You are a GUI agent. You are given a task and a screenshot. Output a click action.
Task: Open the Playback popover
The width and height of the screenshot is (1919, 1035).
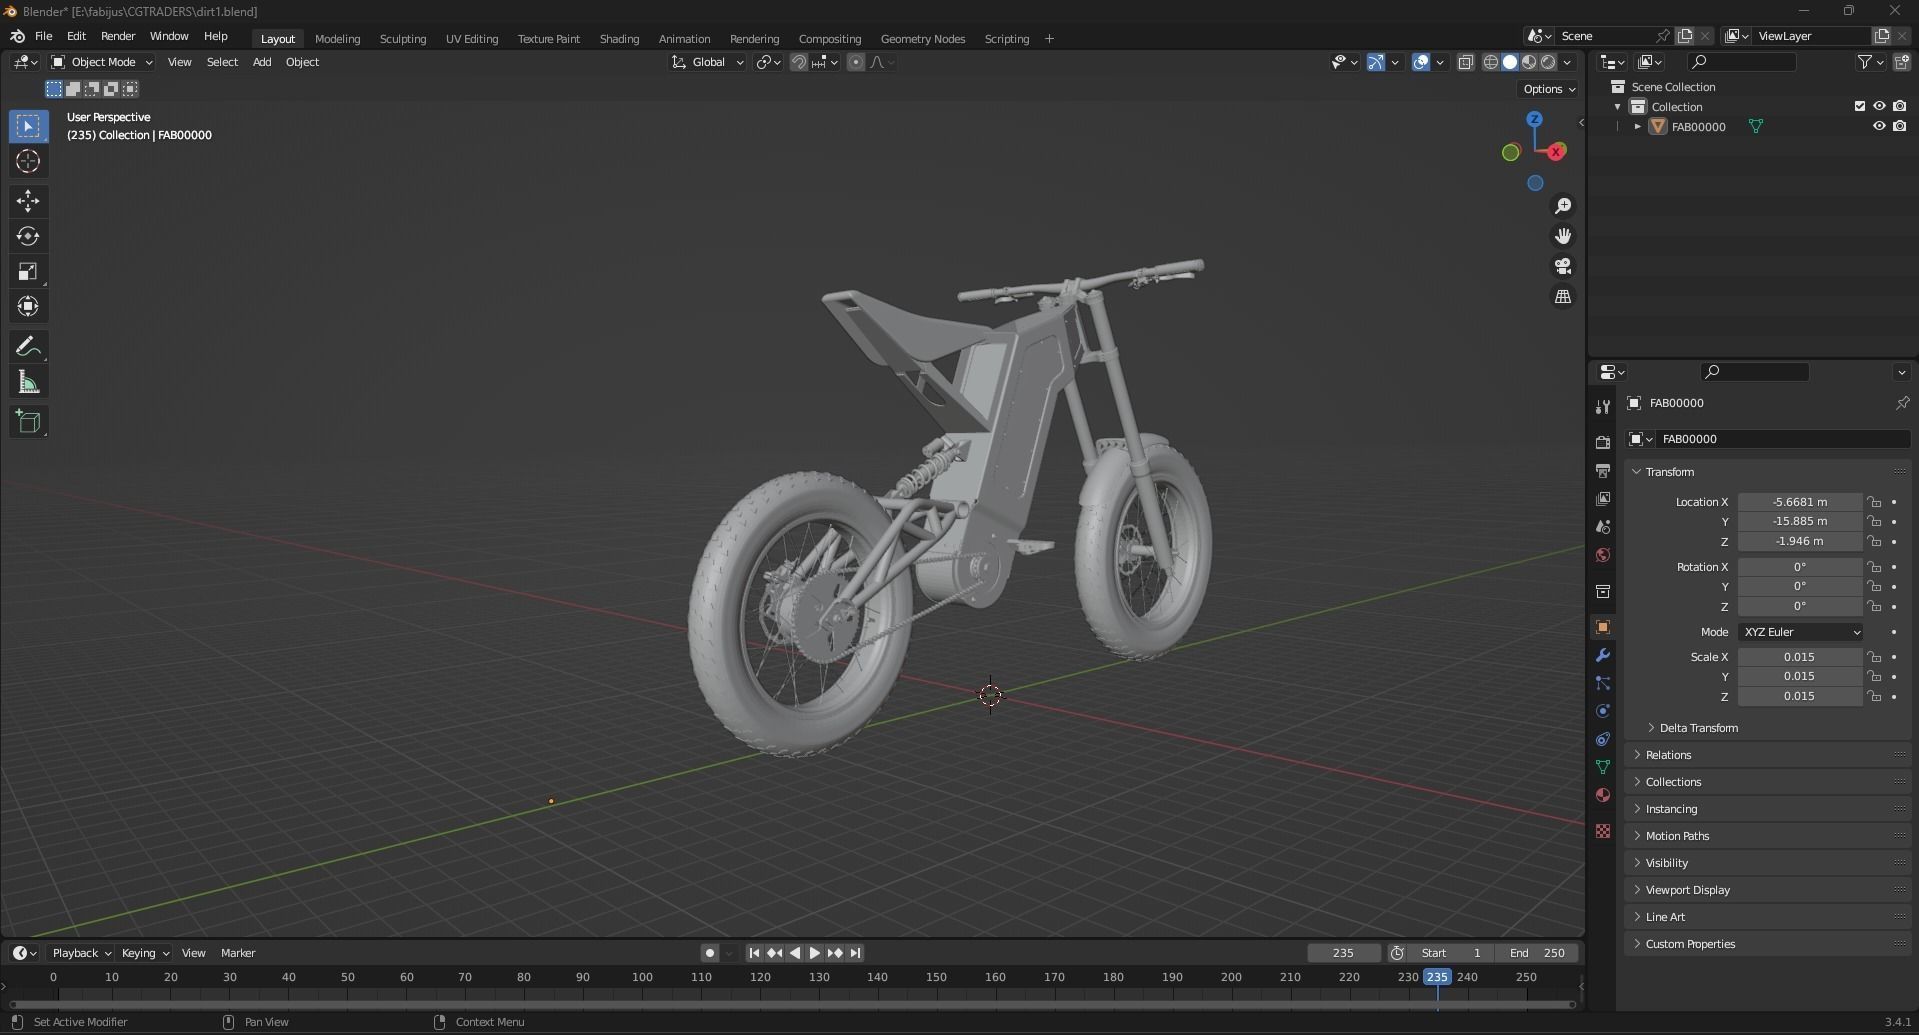point(80,953)
